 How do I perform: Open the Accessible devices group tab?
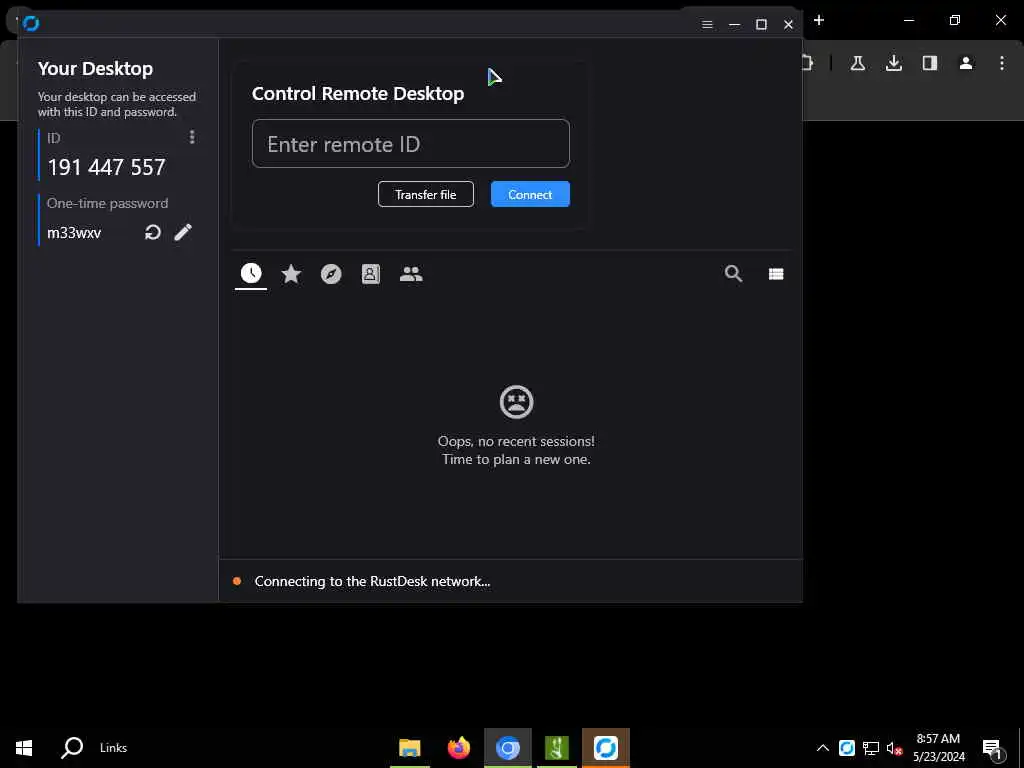tap(411, 274)
